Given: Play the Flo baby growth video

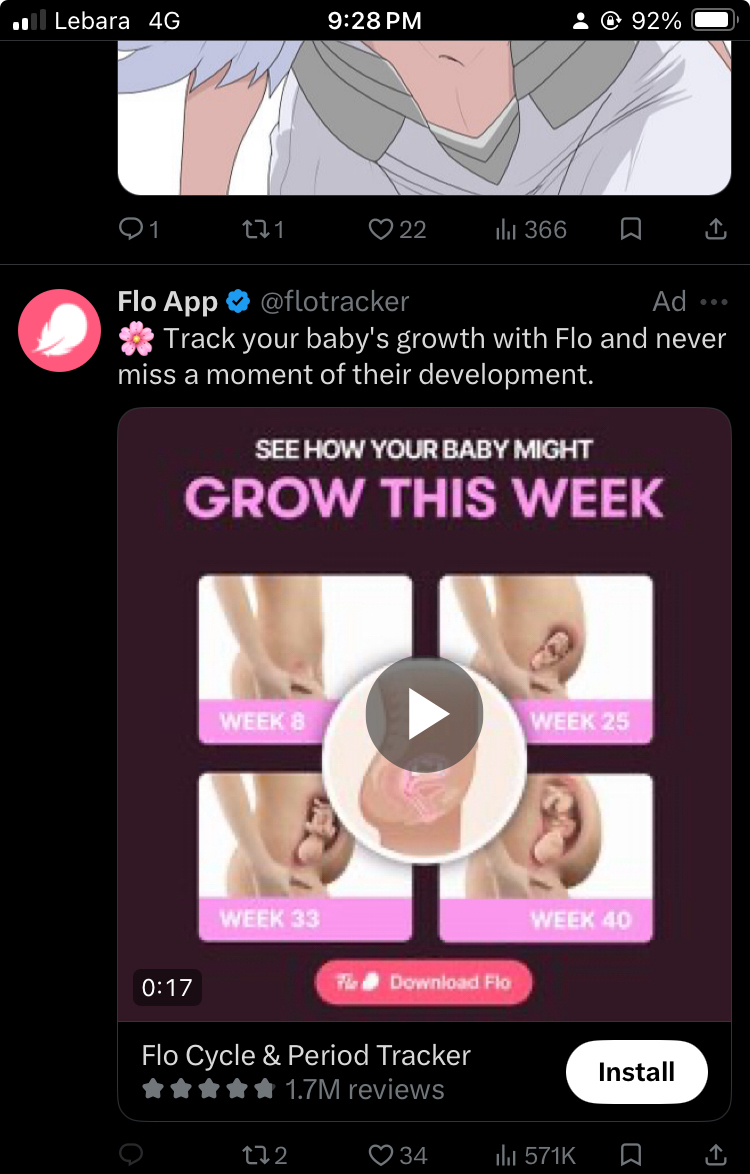Looking at the screenshot, I should click(x=424, y=714).
